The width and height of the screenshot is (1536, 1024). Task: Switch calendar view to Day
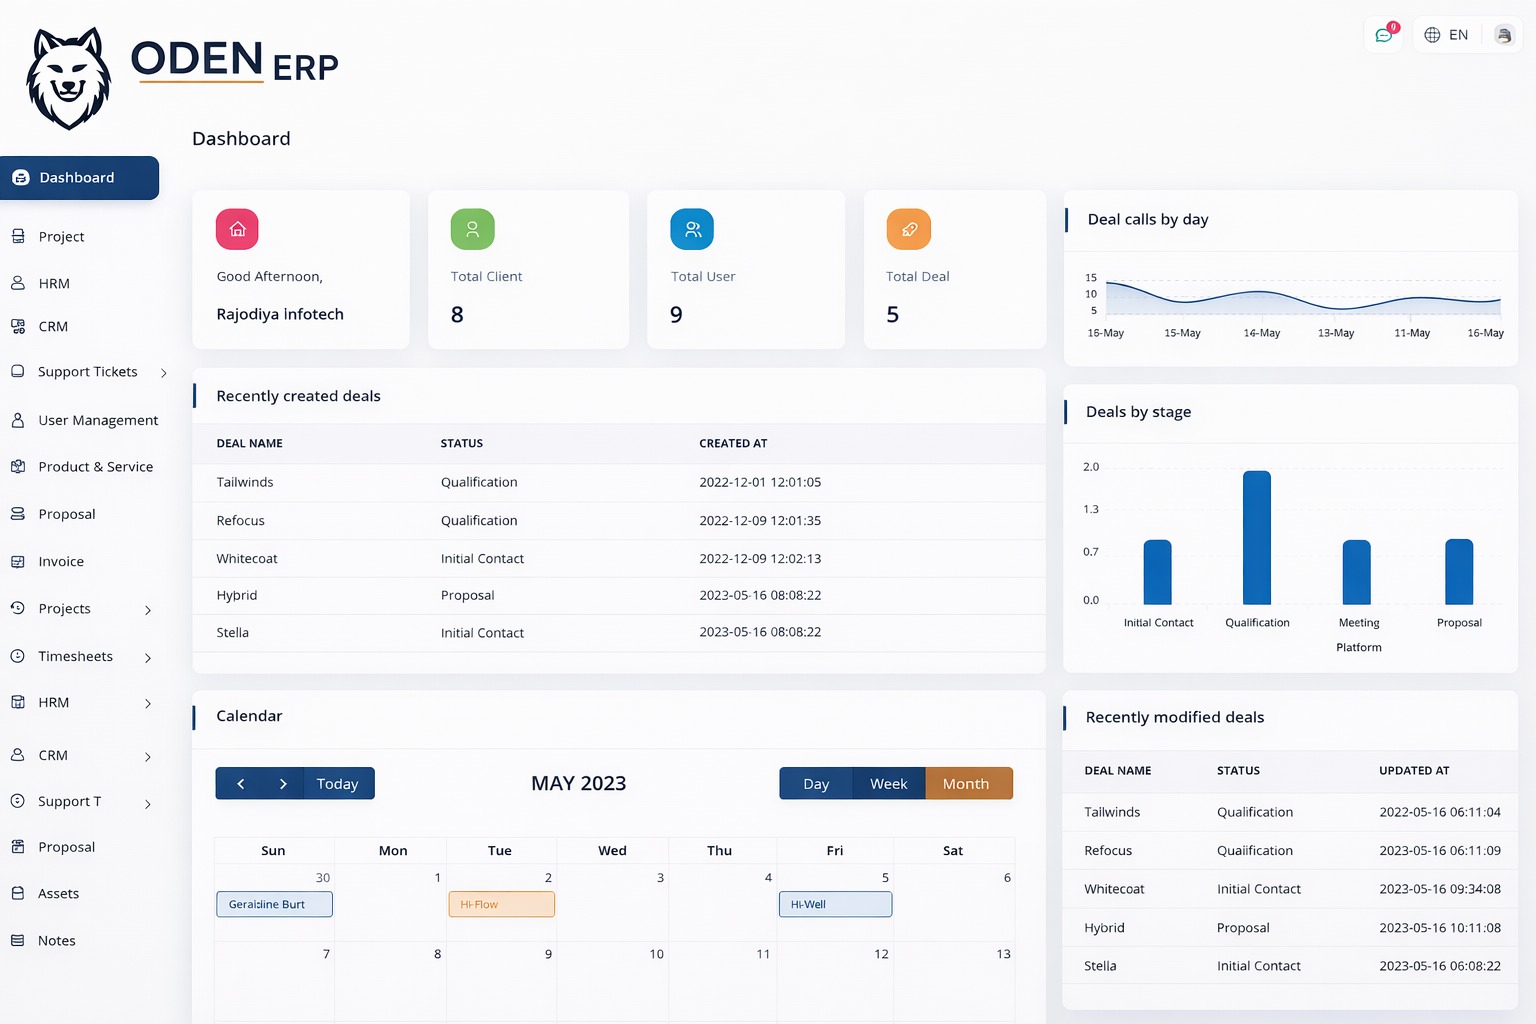pos(815,783)
